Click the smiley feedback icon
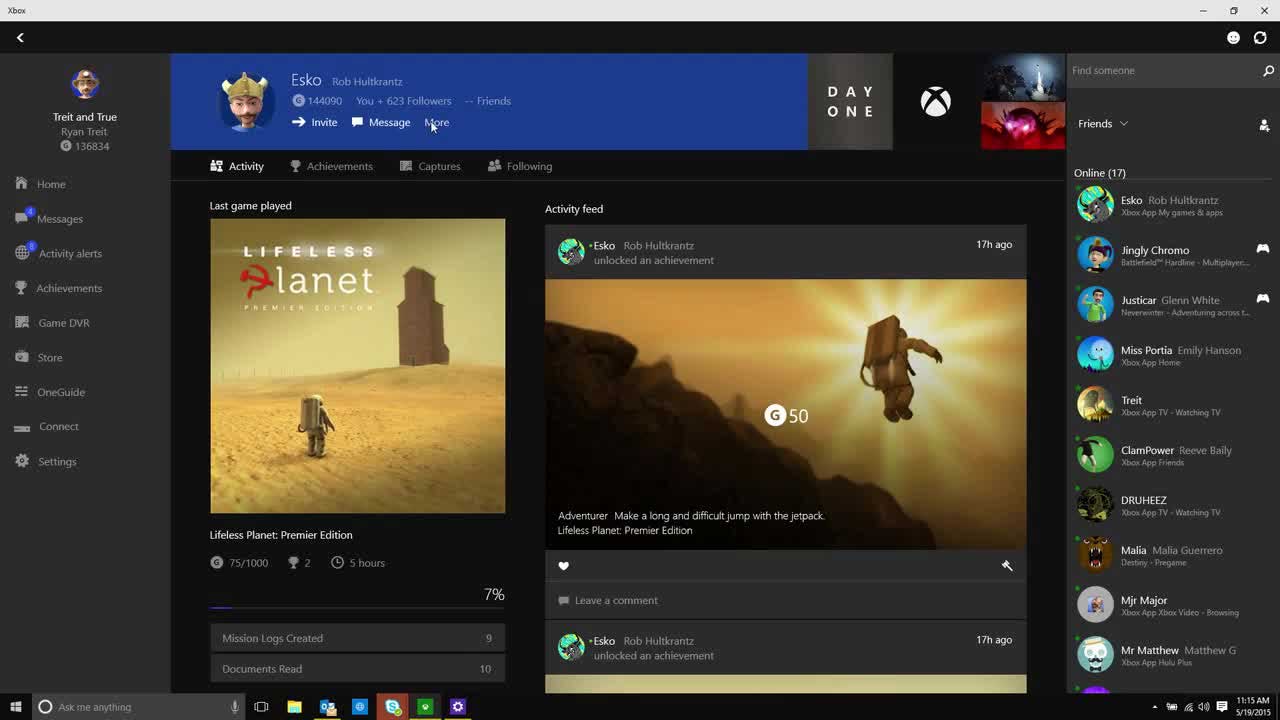The image size is (1280, 720). click(x=1233, y=37)
